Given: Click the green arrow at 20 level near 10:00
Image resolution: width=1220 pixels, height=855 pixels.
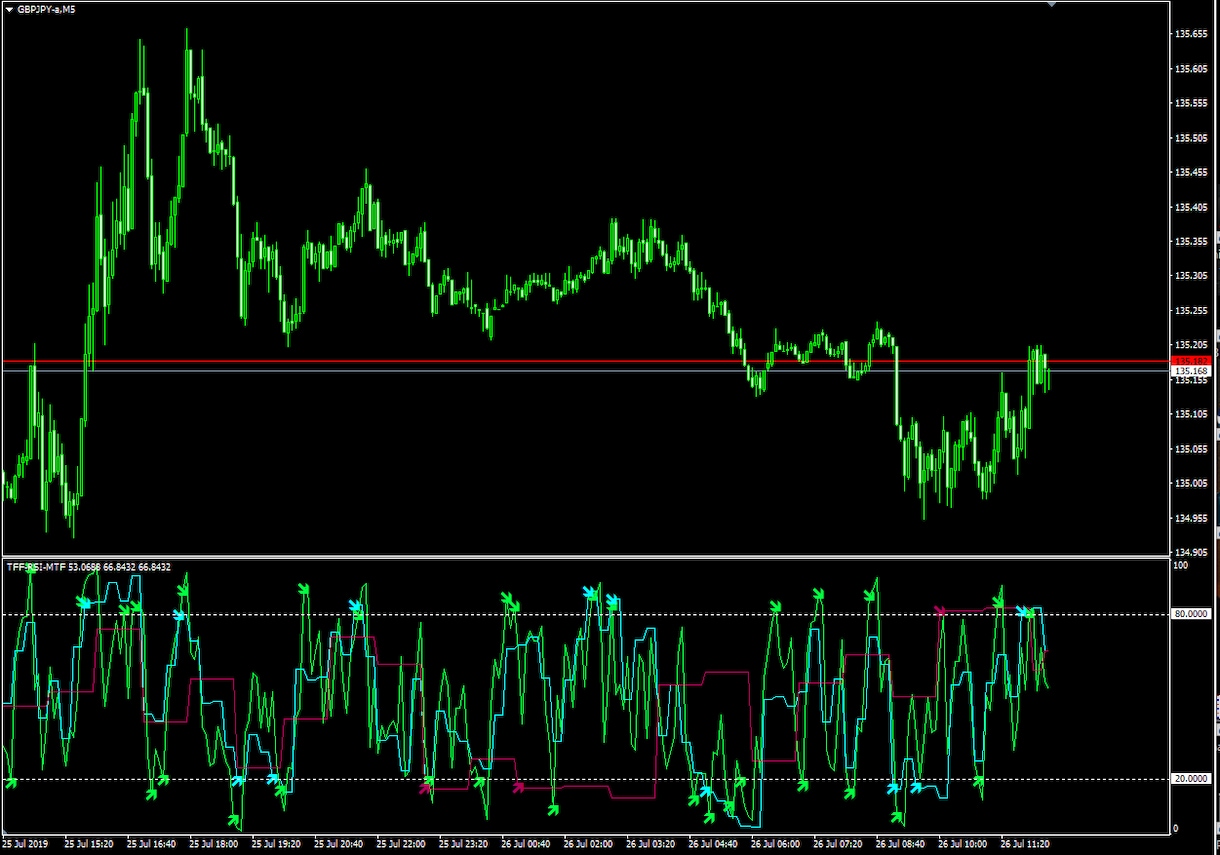Looking at the screenshot, I should point(979,781).
